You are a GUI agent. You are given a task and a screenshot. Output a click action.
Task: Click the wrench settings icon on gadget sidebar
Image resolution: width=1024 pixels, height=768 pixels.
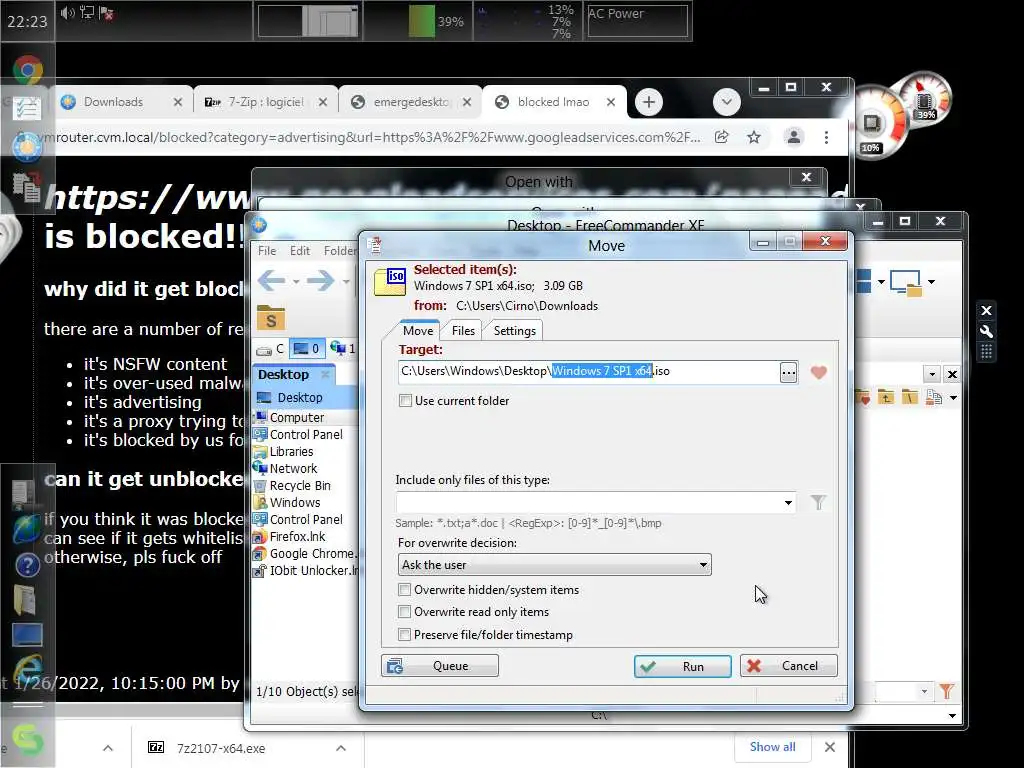[x=986, y=332]
